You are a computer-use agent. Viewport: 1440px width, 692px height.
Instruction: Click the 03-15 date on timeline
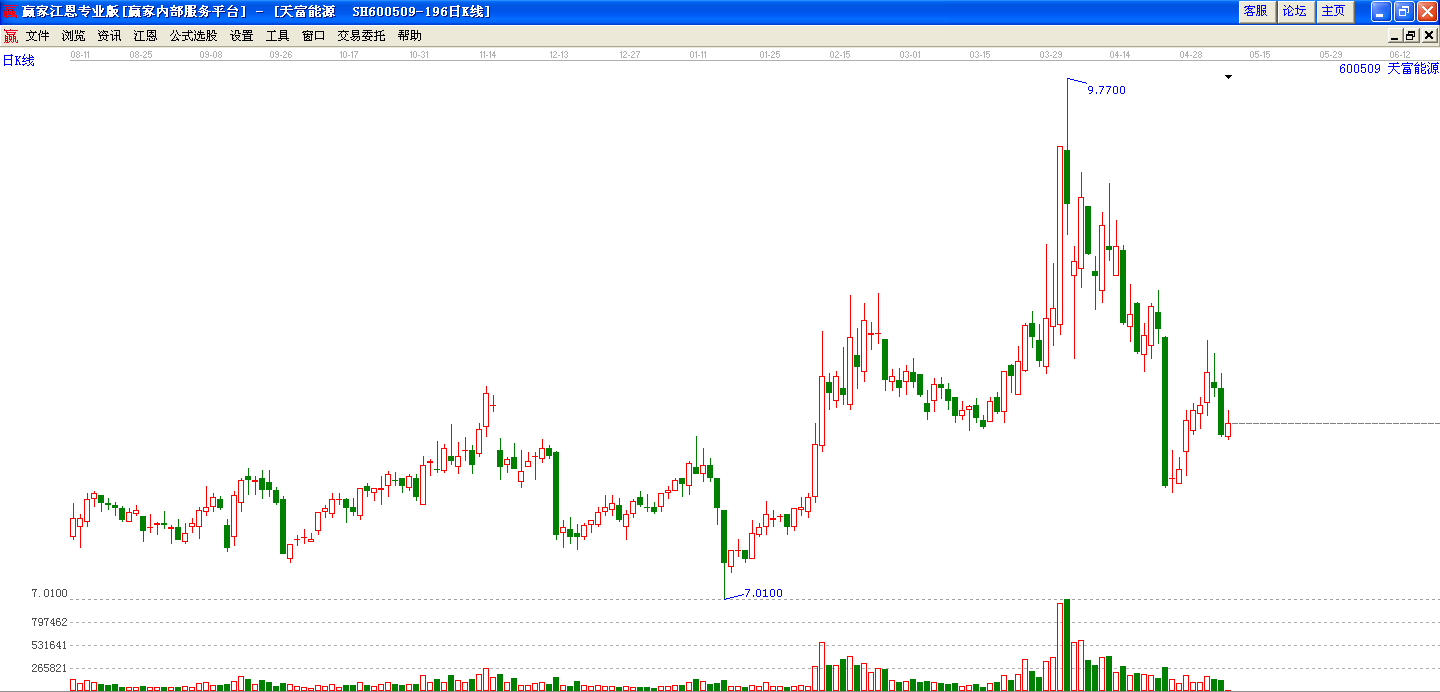click(979, 55)
